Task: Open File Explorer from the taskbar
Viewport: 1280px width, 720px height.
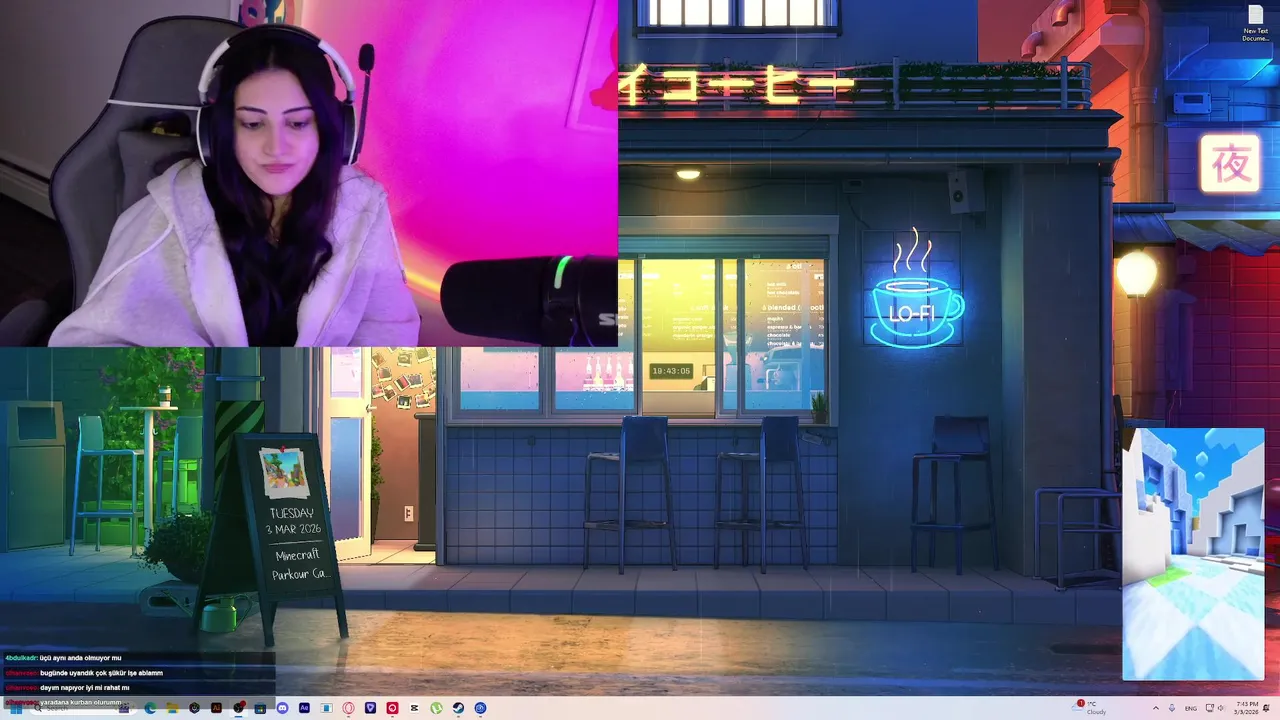Action: [x=172, y=708]
